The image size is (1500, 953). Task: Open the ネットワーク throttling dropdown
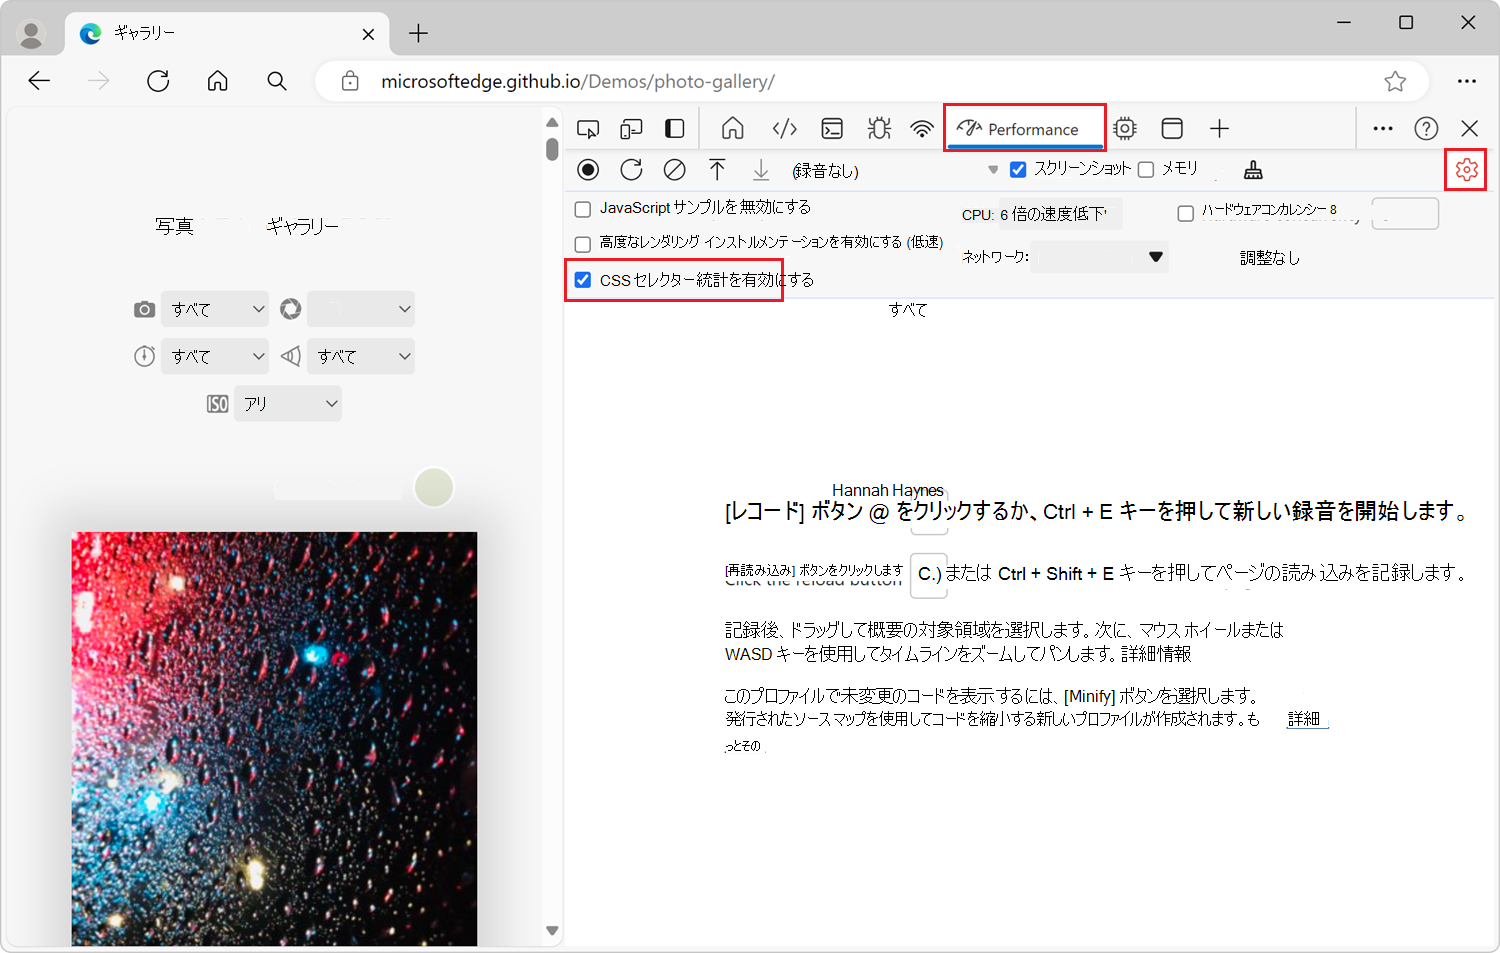pos(1098,257)
